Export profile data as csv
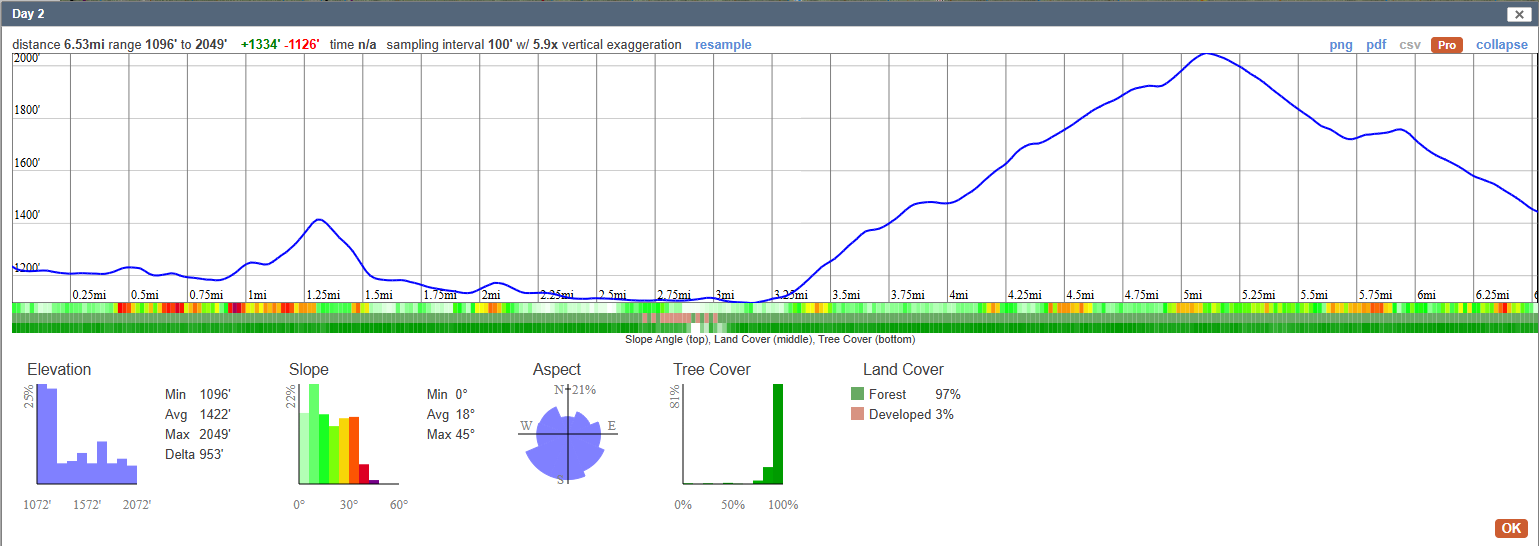Screen dimensions: 1539x546 pos(1410,45)
